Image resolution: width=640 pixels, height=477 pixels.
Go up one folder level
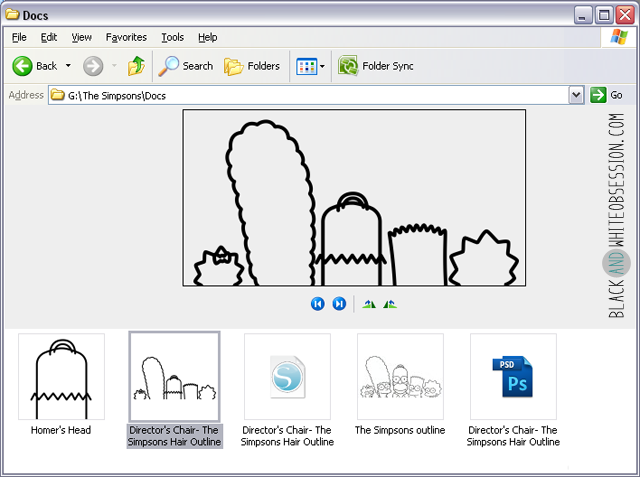click(136, 66)
